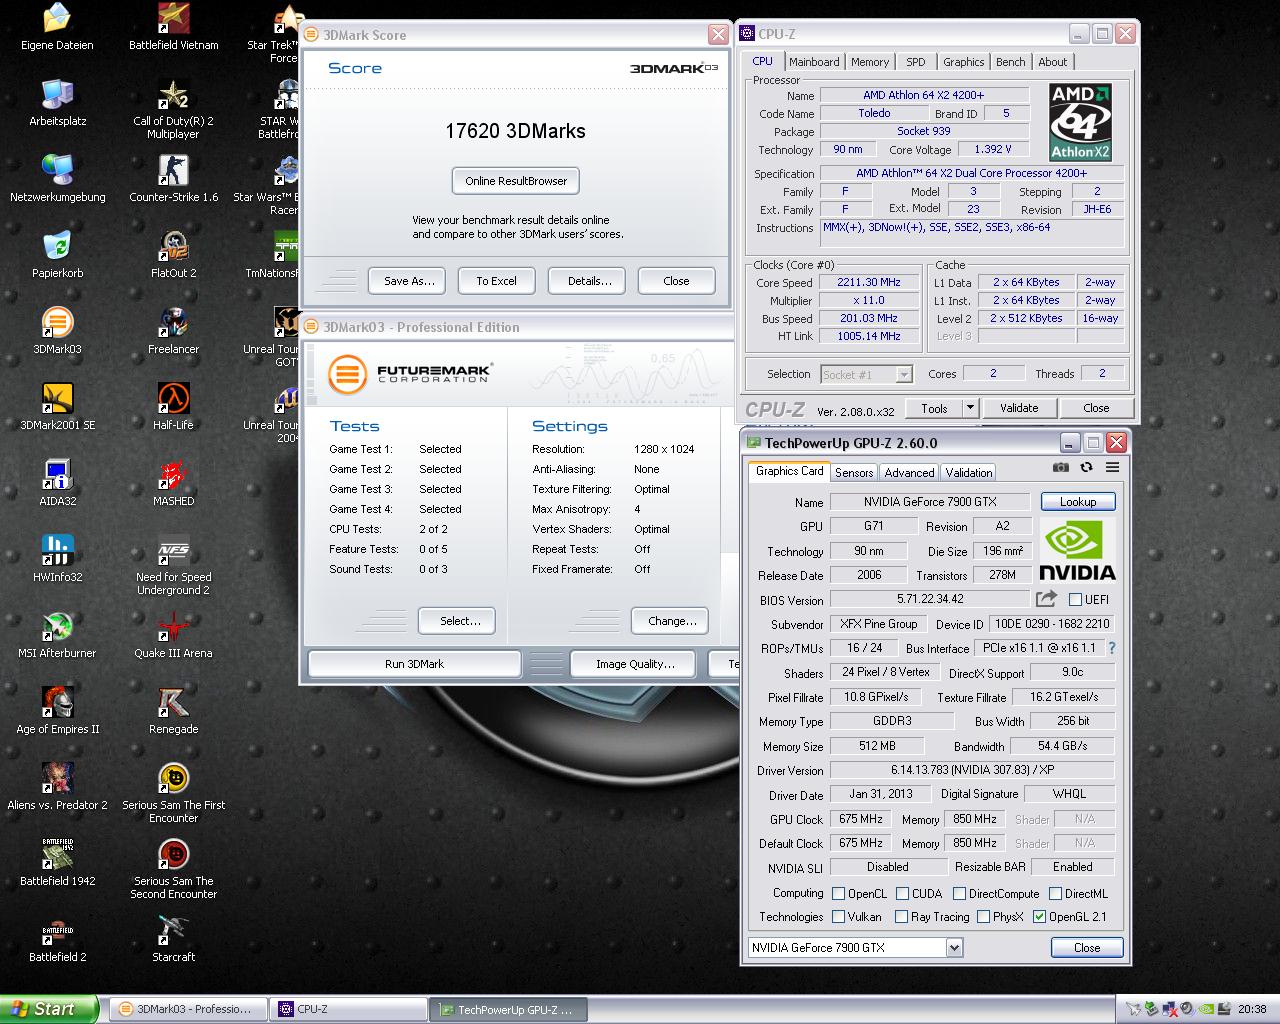Switch to Validation tab in GPU-Z
The height and width of the screenshot is (1024, 1280).
[x=969, y=473]
